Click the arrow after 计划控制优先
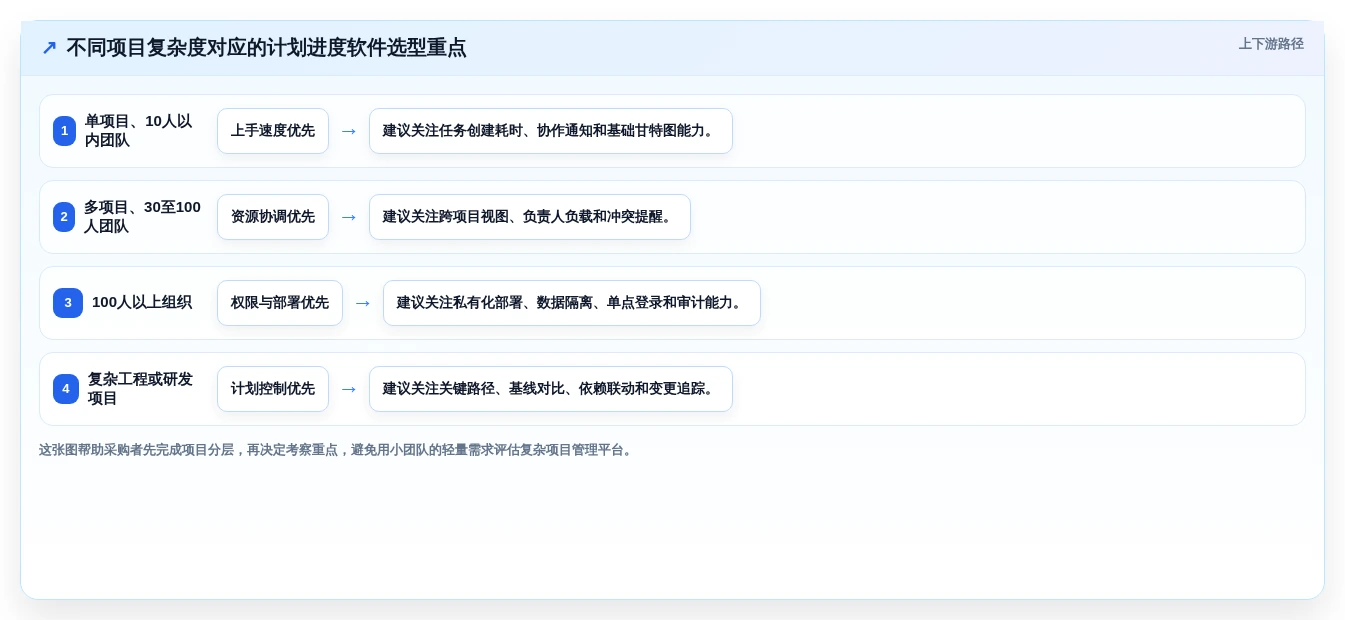The image size is (1345, 620). tap(349, 389)
